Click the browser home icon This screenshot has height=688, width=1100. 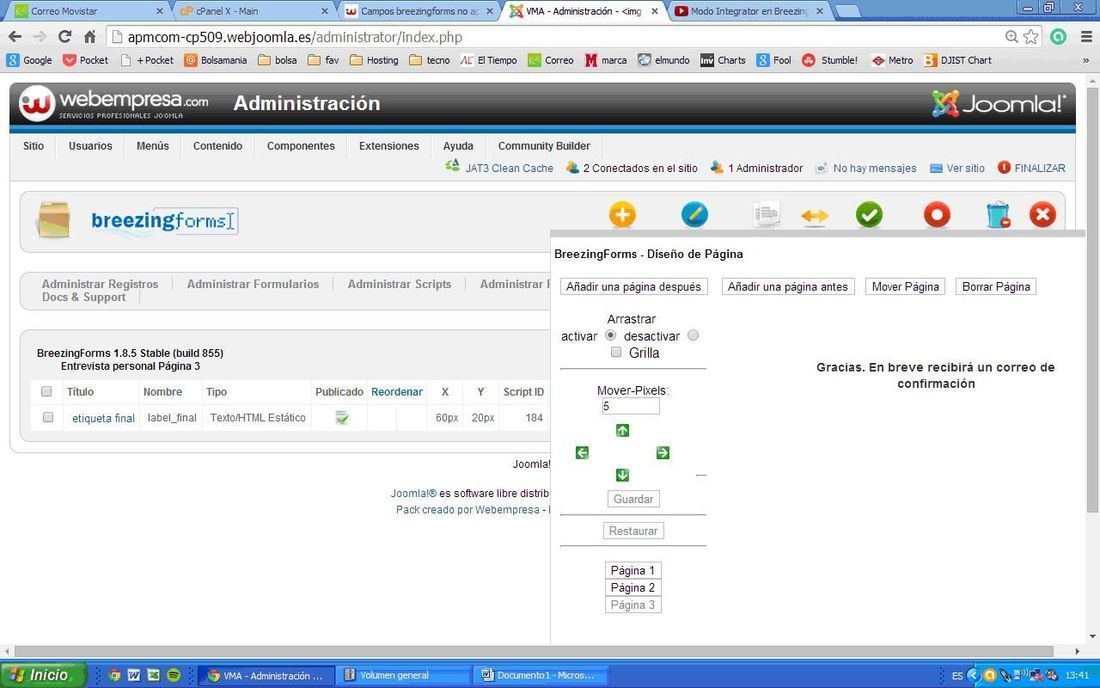point(90,36)
